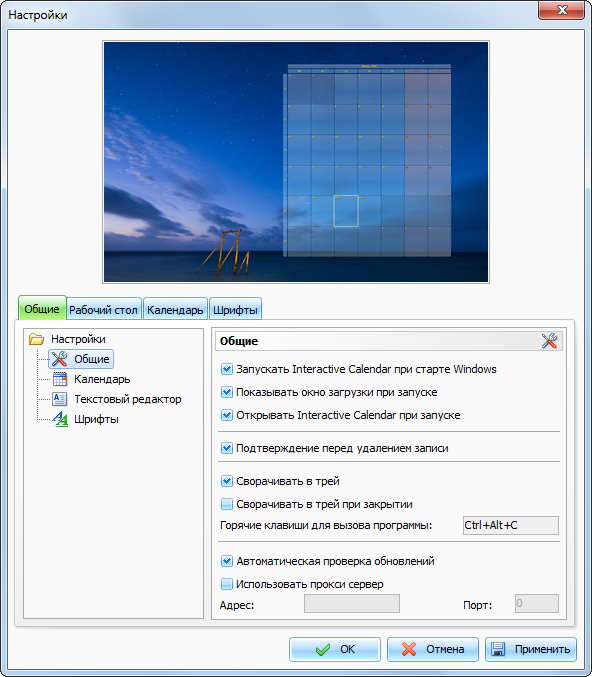The height and width of the screenshot is (677, 592).
Task: Click the Настройки folder icon
Action: point(37,339)
